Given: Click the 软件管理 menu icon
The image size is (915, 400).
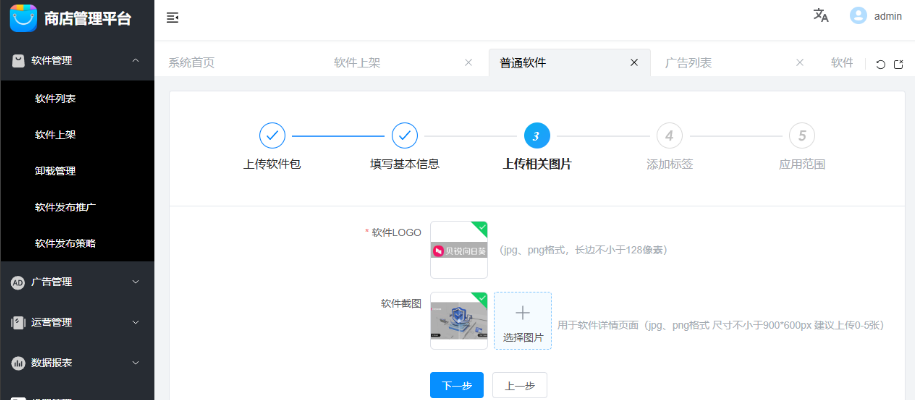Looking at the screenshot, I should pos(18,60).
